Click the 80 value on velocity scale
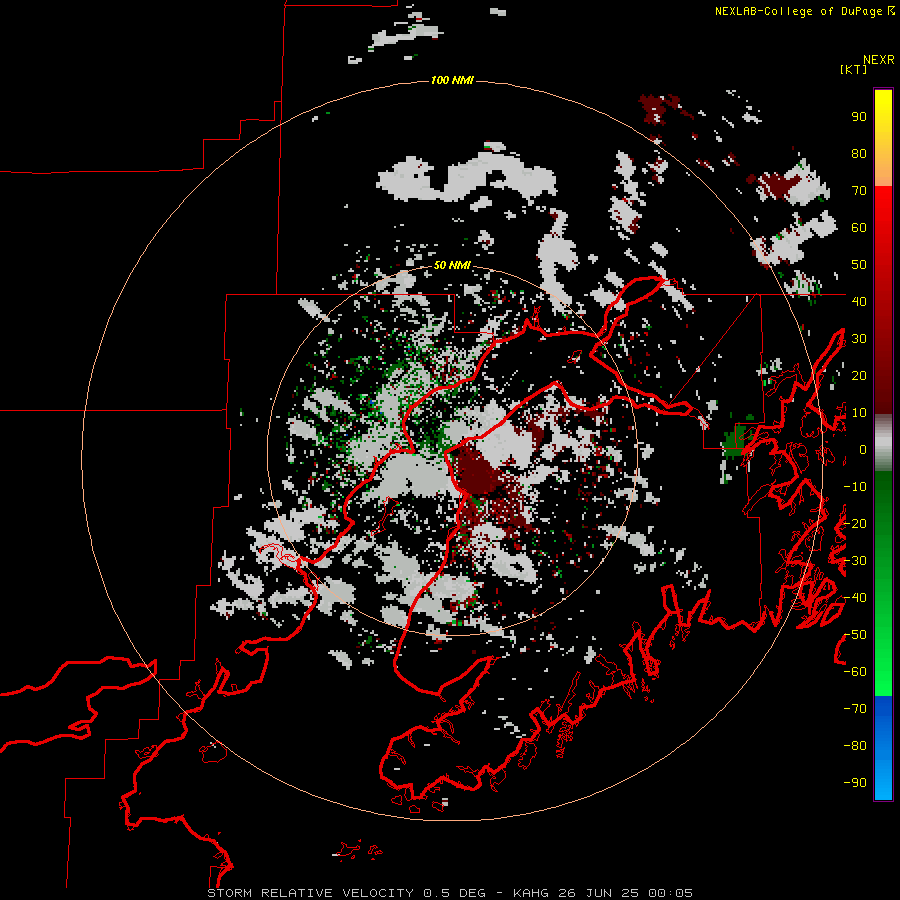 coord(859,154)
